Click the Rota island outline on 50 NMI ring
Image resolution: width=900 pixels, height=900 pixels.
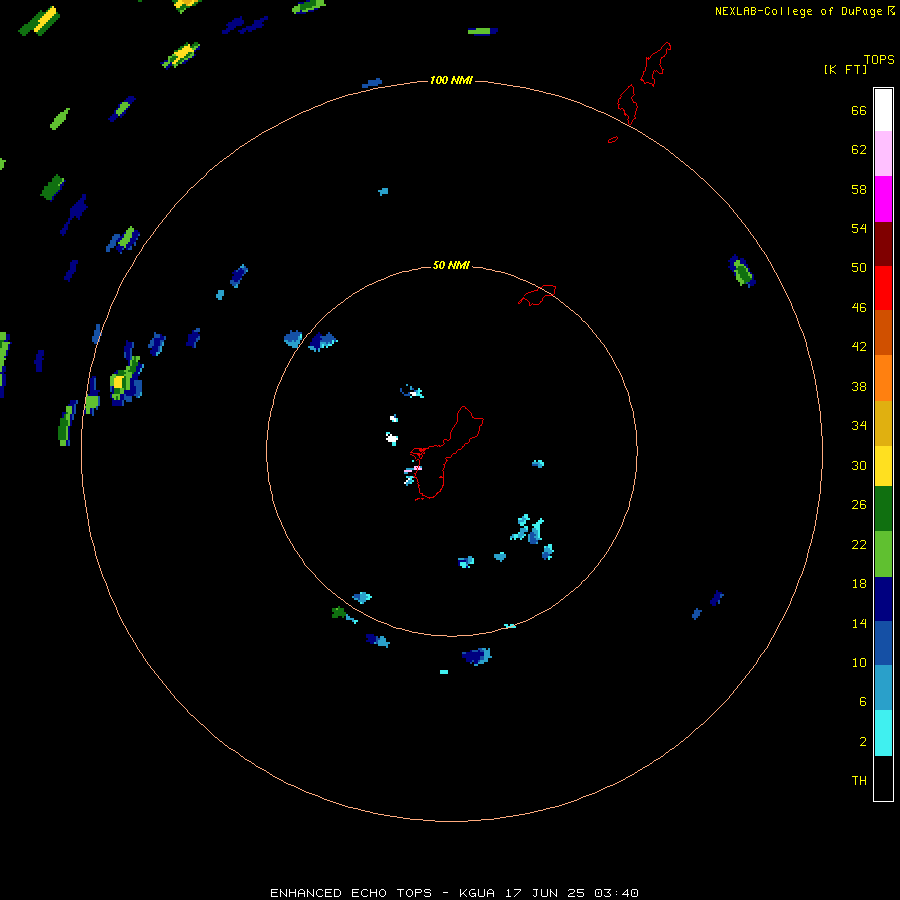coord(537,295)
